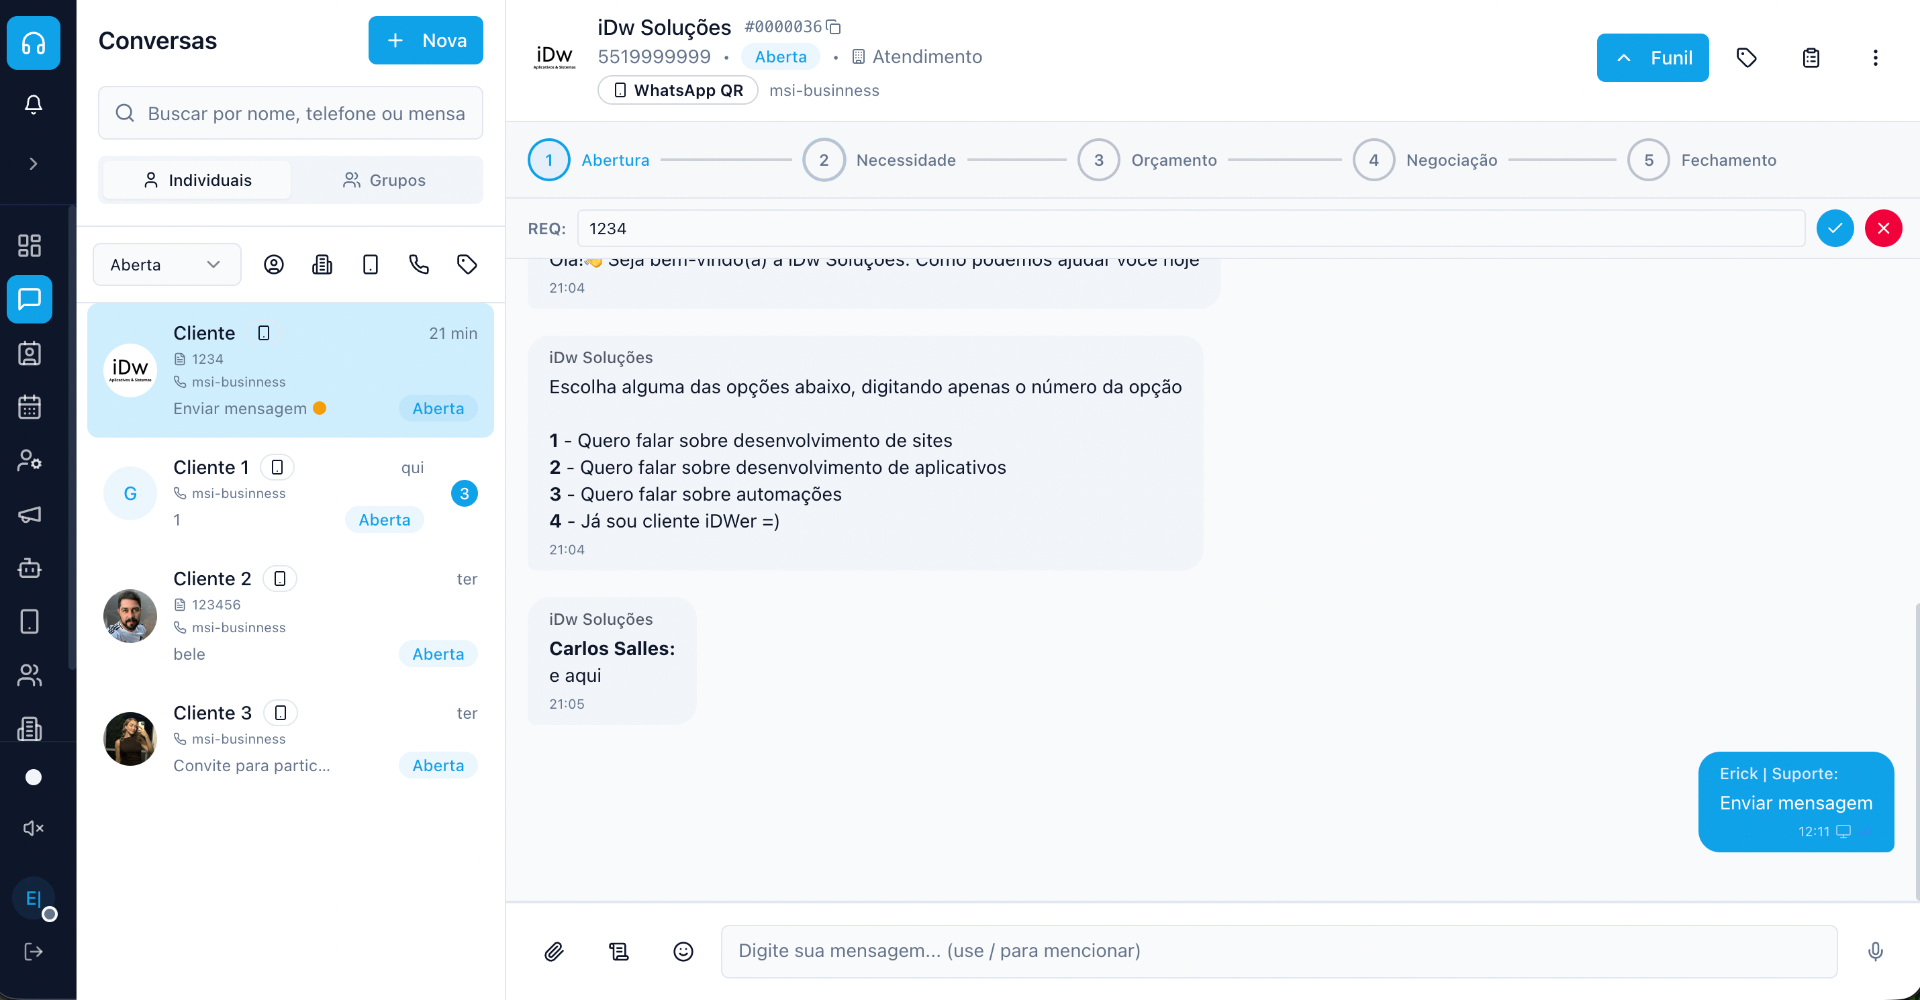Select the chat conversations icon in the sidebar
The width and height of the screenshot is (1920, 1000).
coord(30,299)
